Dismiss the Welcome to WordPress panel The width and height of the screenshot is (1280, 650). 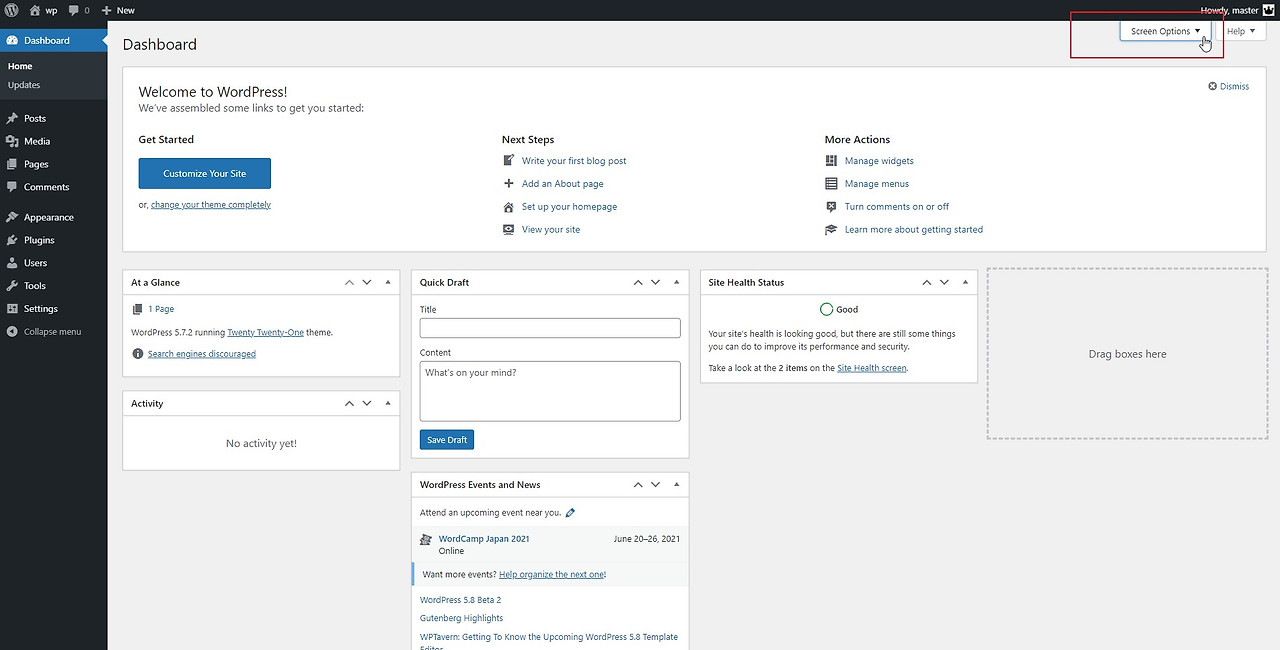pyautogui.click(x=1229, y=86)
